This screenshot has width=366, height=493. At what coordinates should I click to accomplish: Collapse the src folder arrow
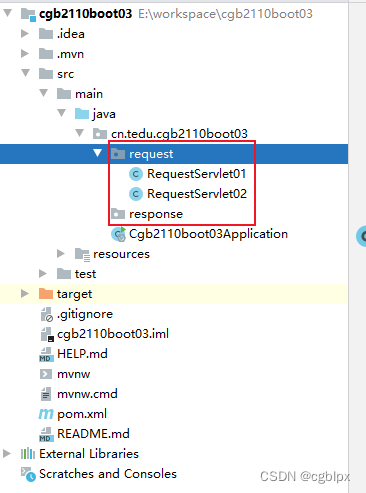tap(25, 73)
